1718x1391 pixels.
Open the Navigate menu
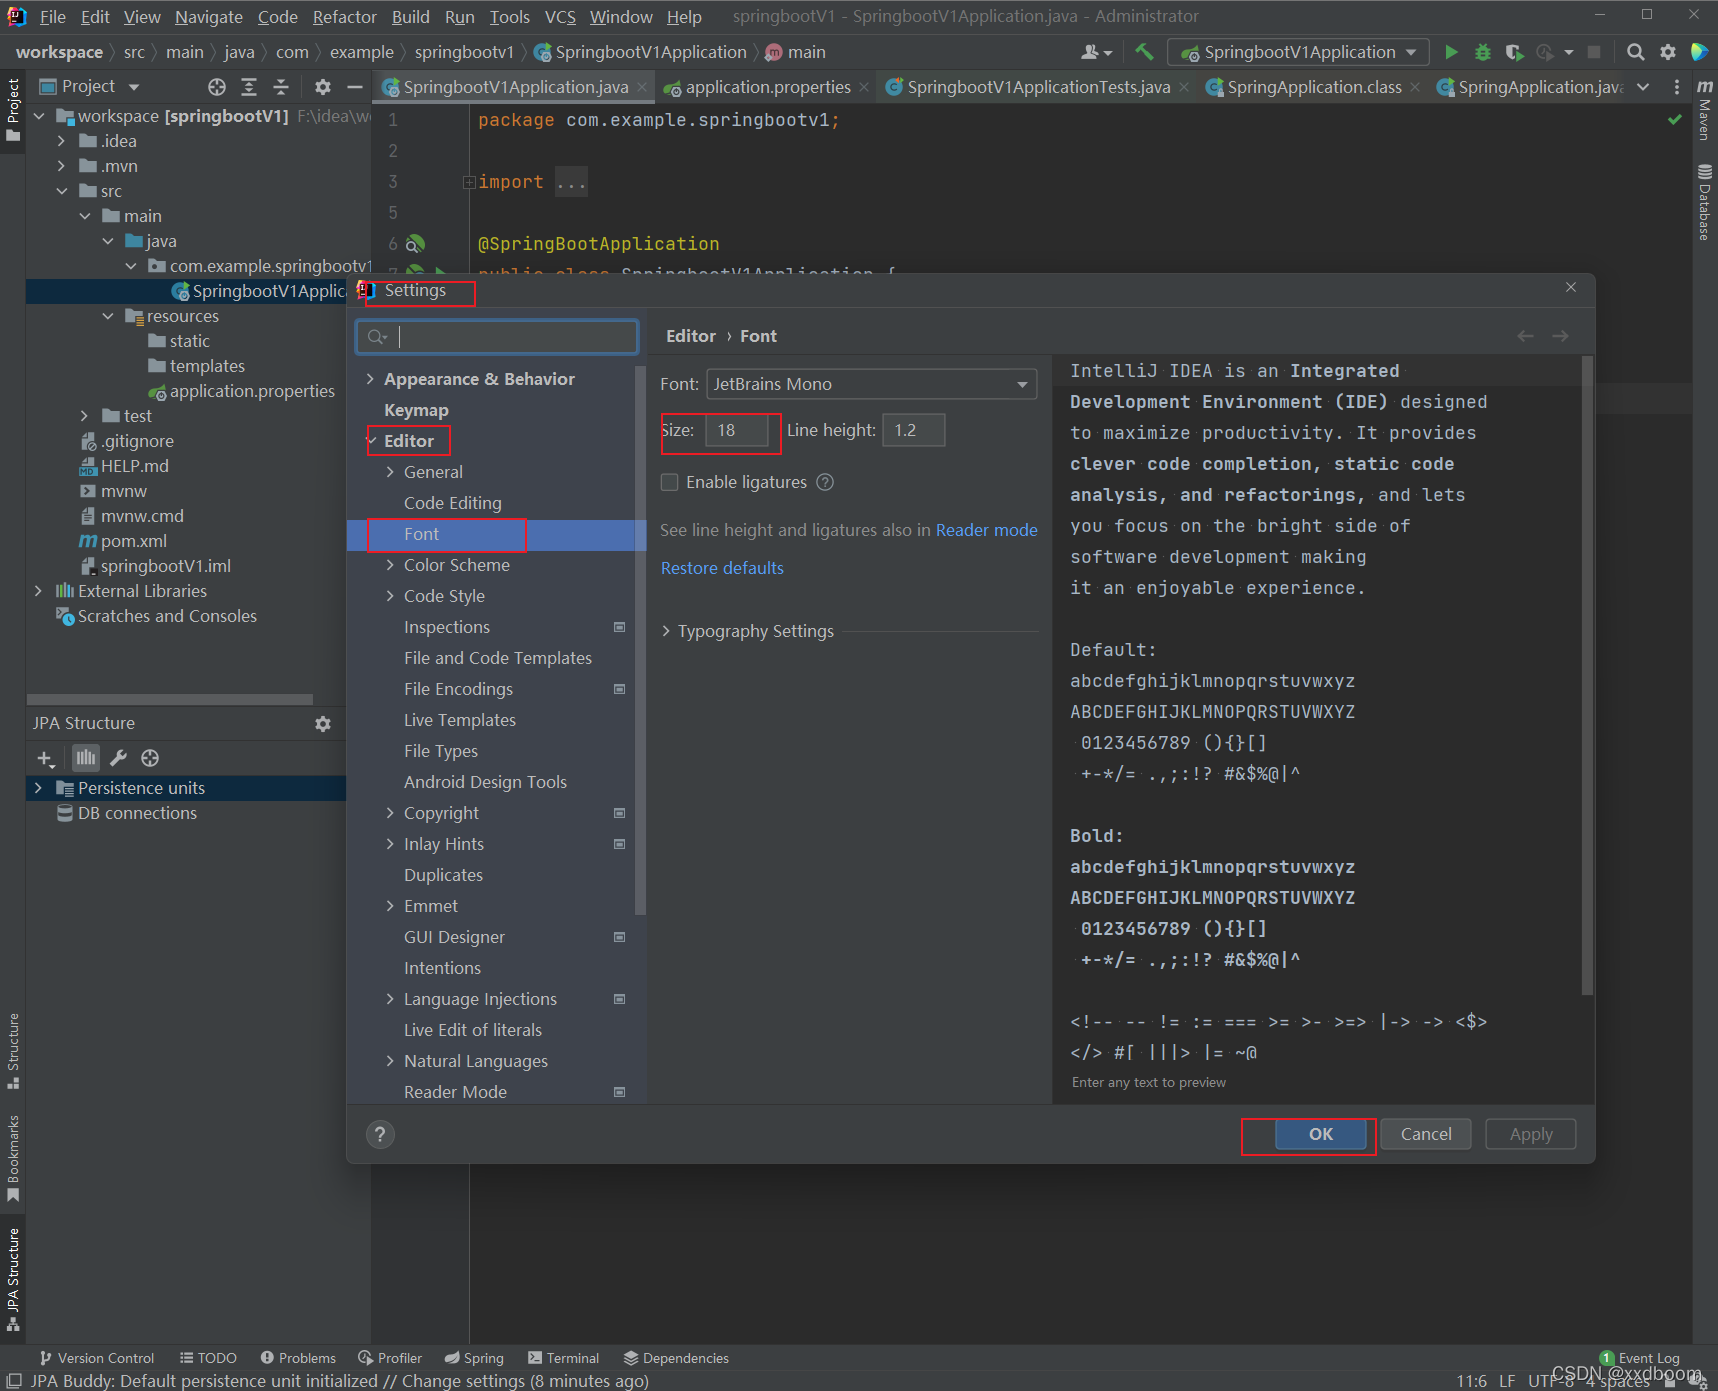[208, 17]
